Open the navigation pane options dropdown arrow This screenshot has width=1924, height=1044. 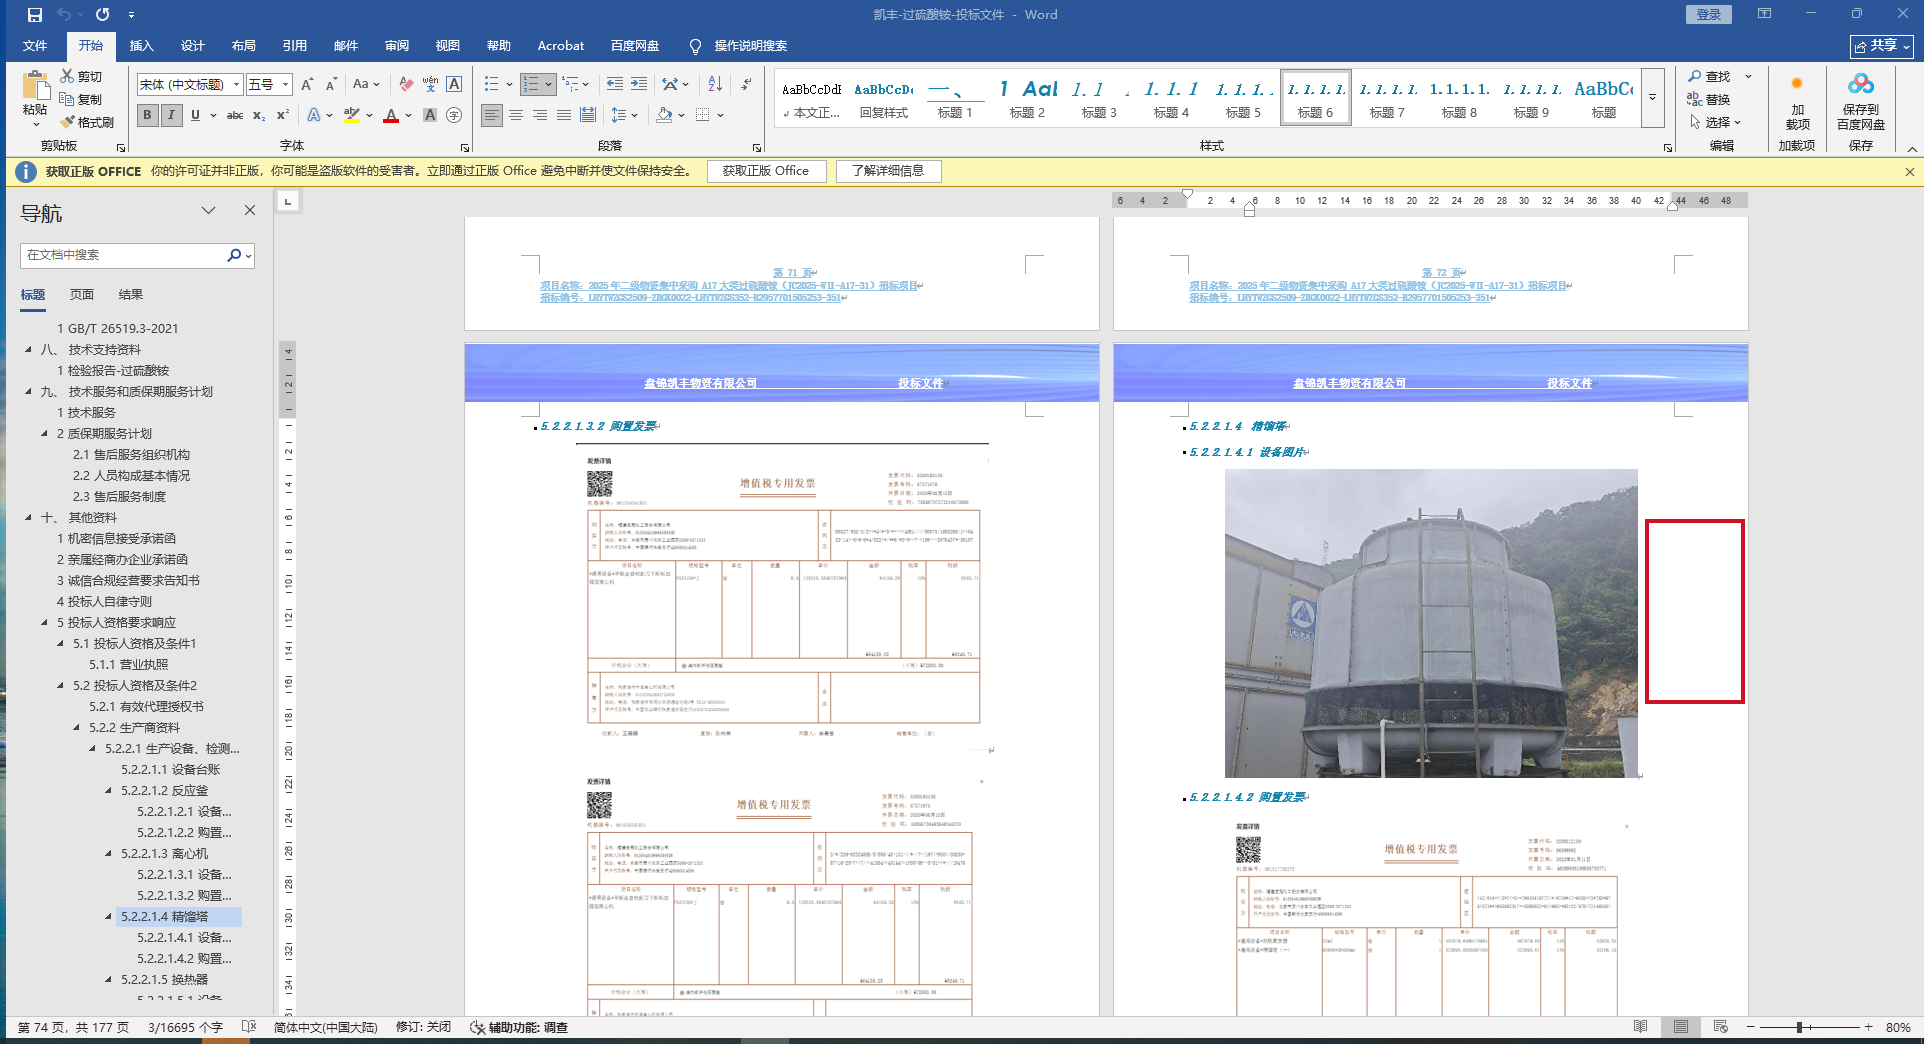pos(208,210)
